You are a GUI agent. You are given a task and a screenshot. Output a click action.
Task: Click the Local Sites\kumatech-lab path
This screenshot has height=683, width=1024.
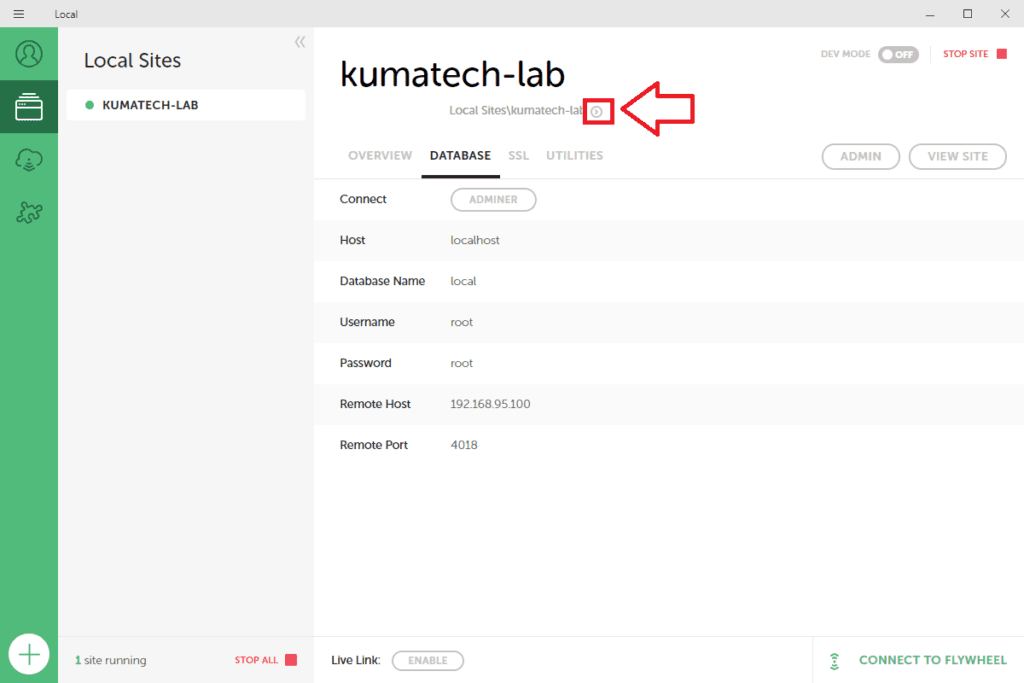(x=517, y=110)
